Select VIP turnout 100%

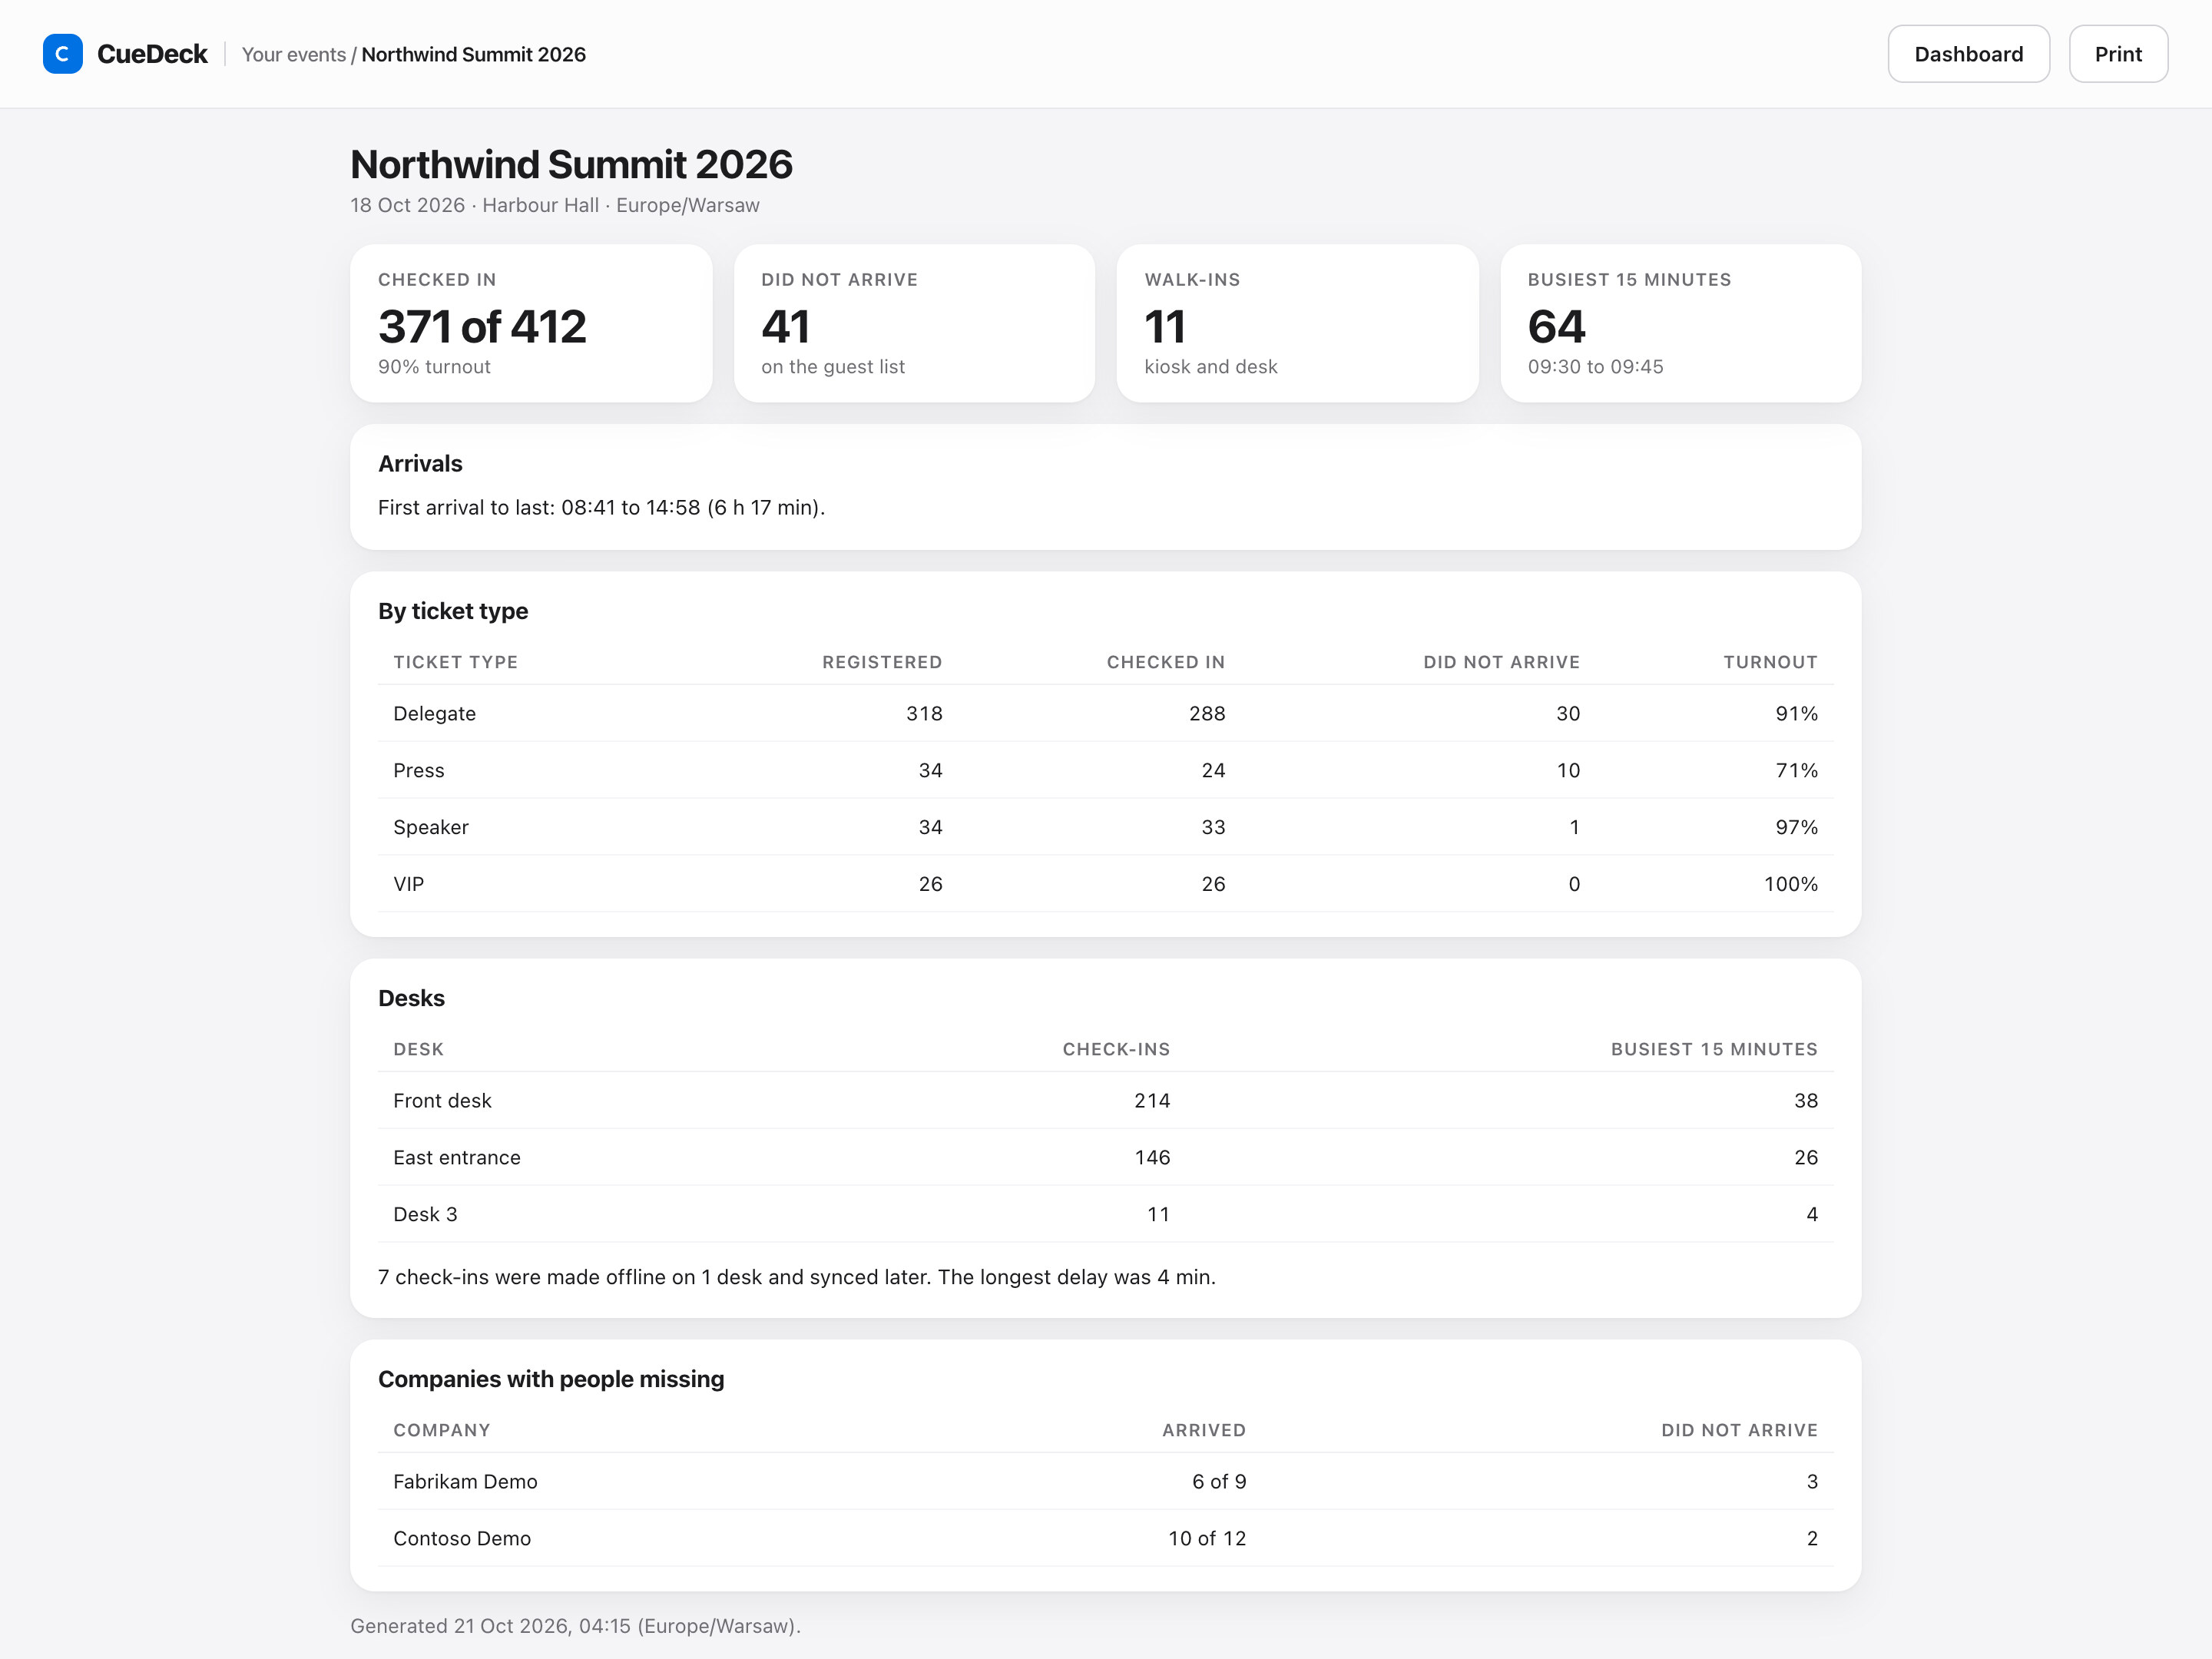[x=1790, y=884]
